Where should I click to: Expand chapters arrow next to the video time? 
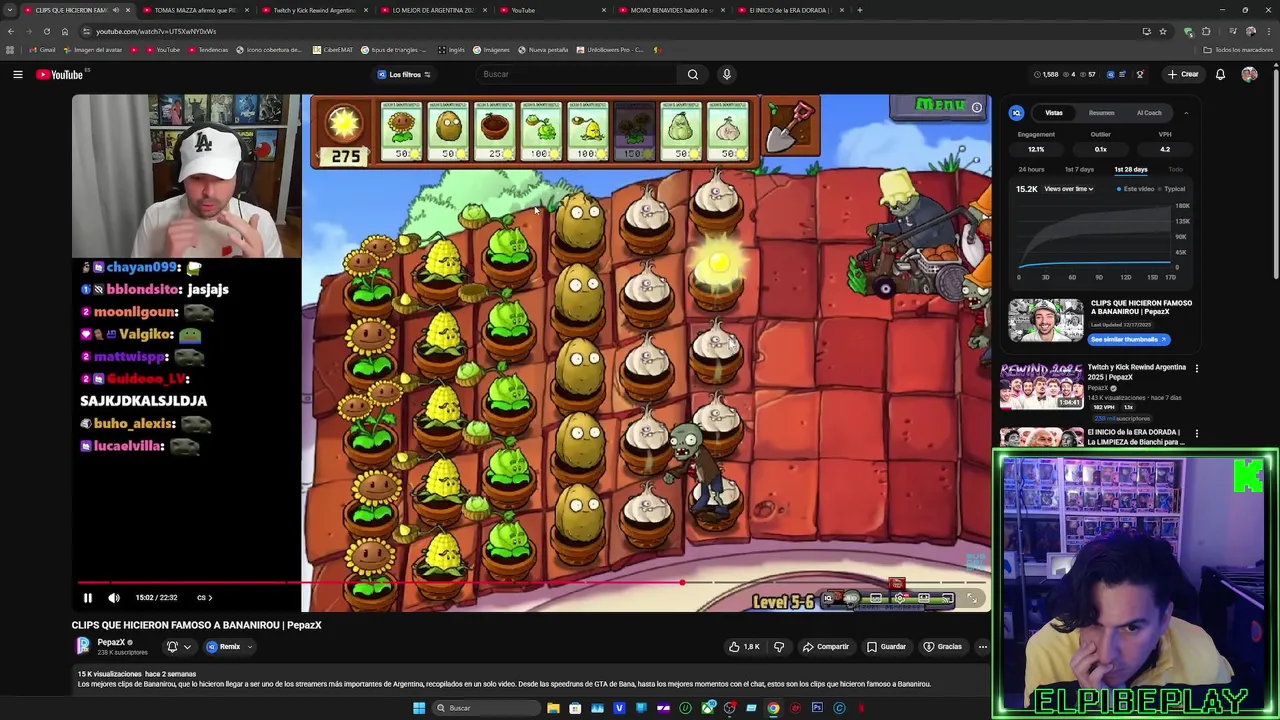[210, 598]
